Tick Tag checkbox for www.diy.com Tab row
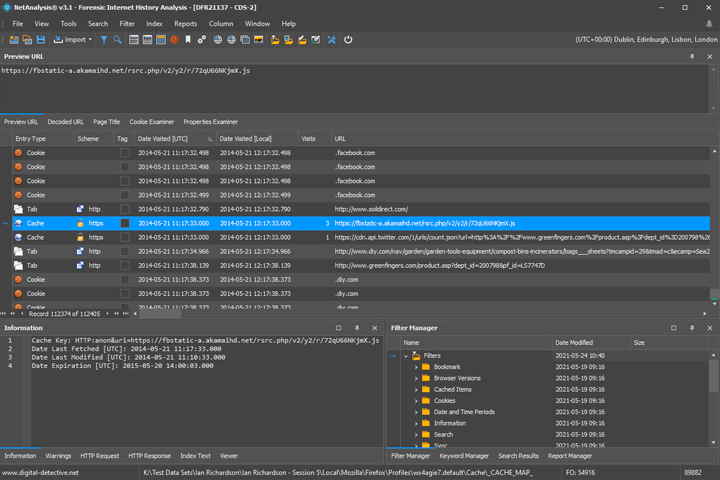This screenshot has width=720, height=480. click(124, 252)
